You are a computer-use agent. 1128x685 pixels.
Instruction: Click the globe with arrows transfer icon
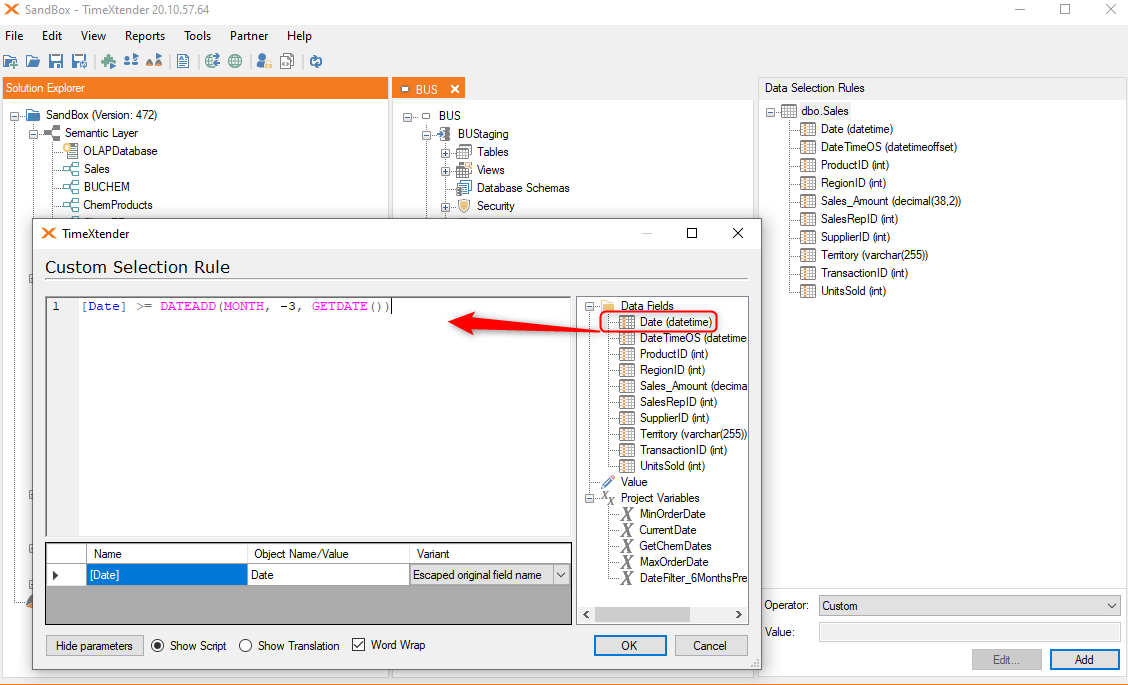tap(212, 61)
